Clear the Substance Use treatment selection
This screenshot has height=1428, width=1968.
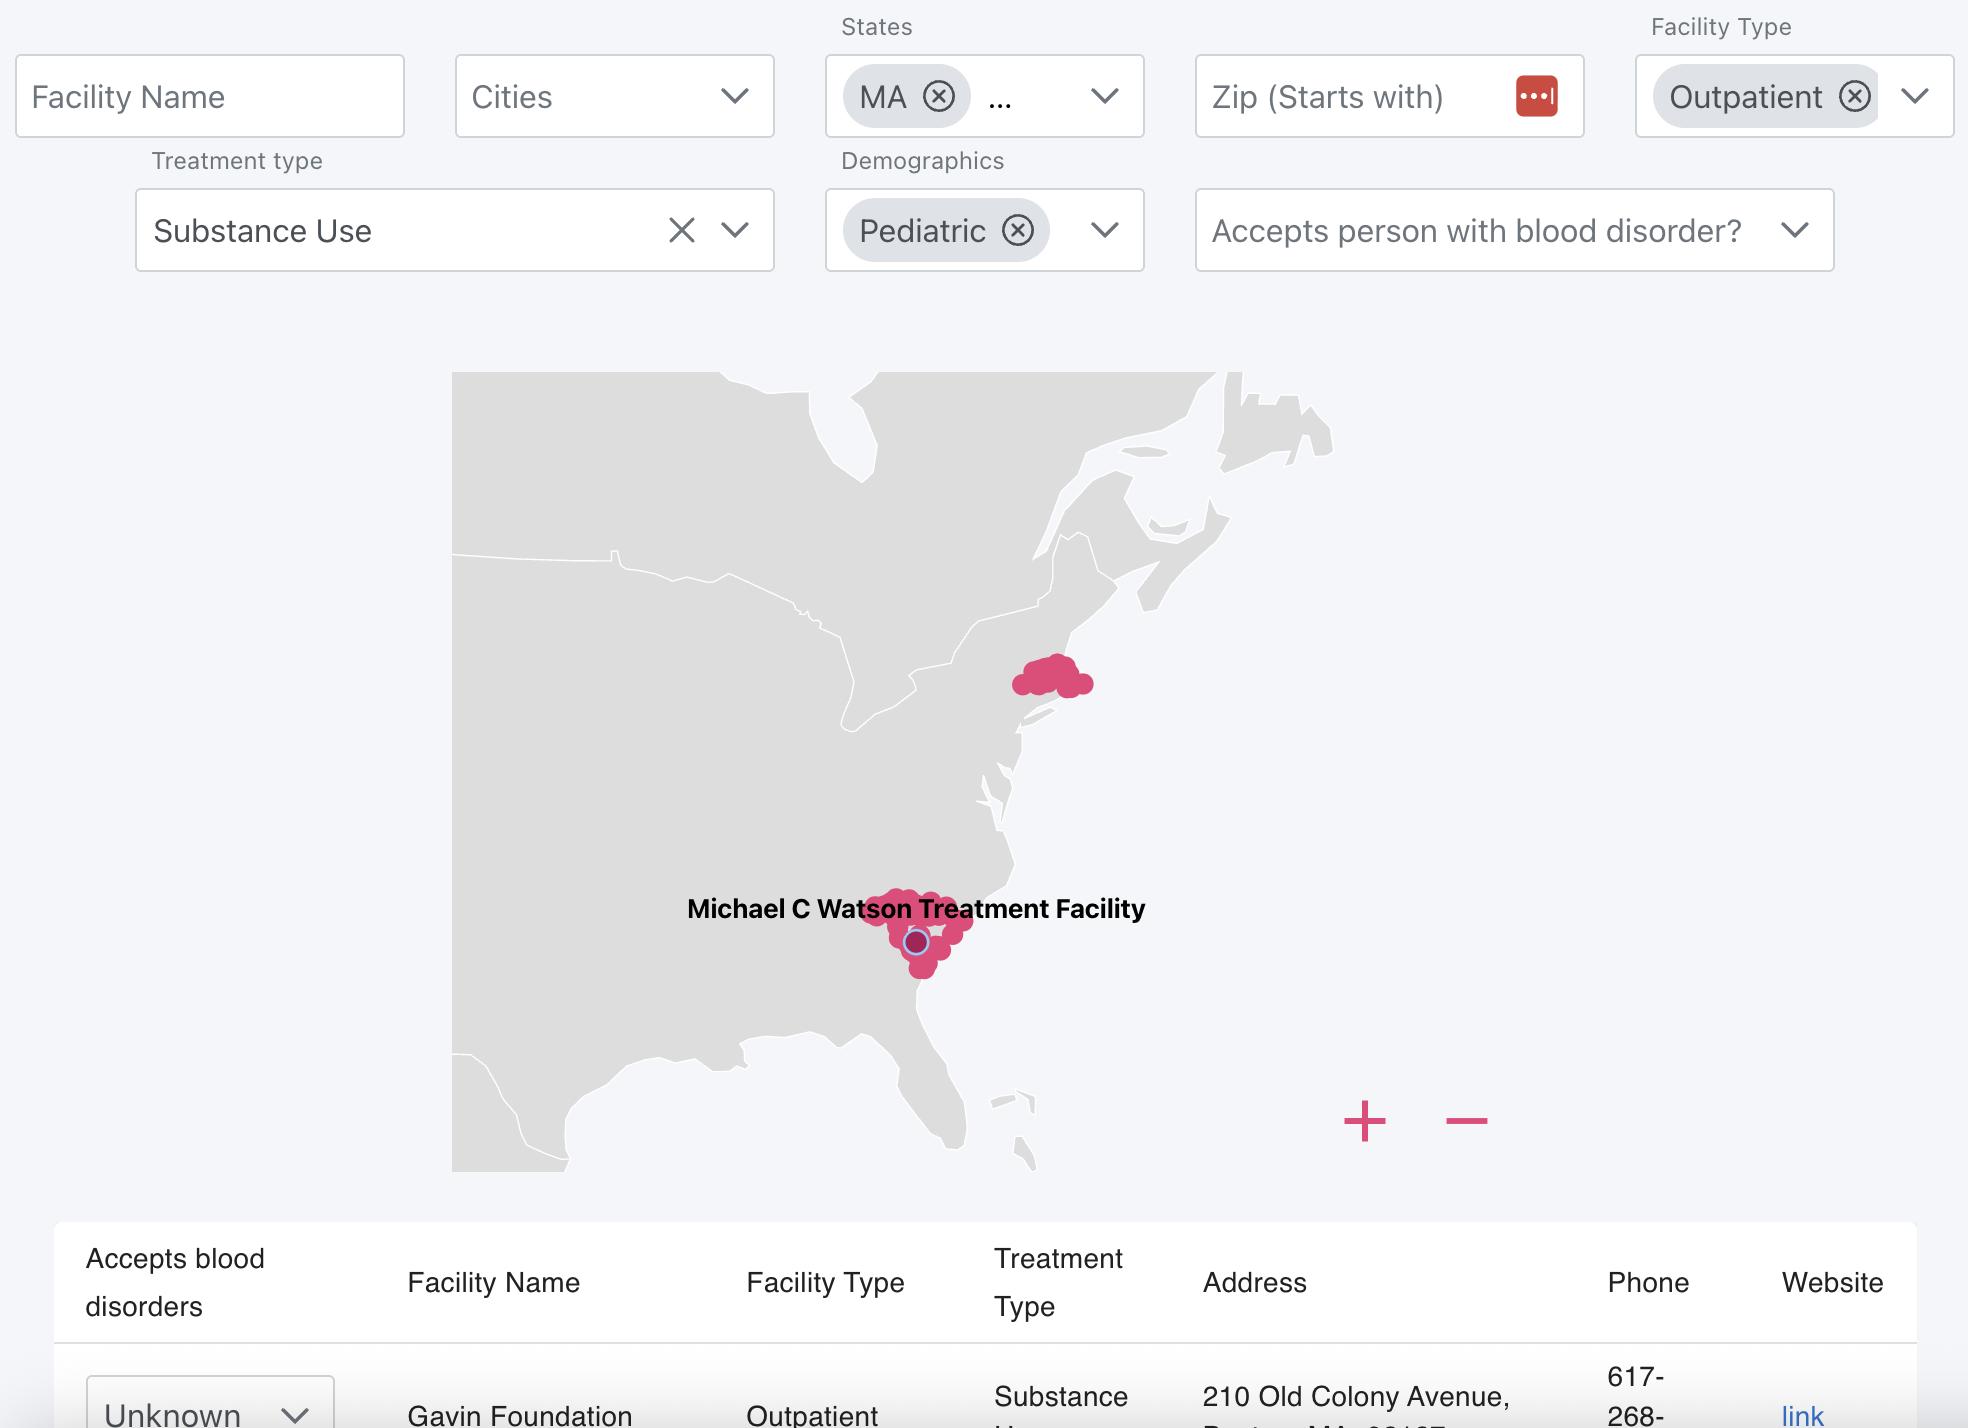pos(681,230)
